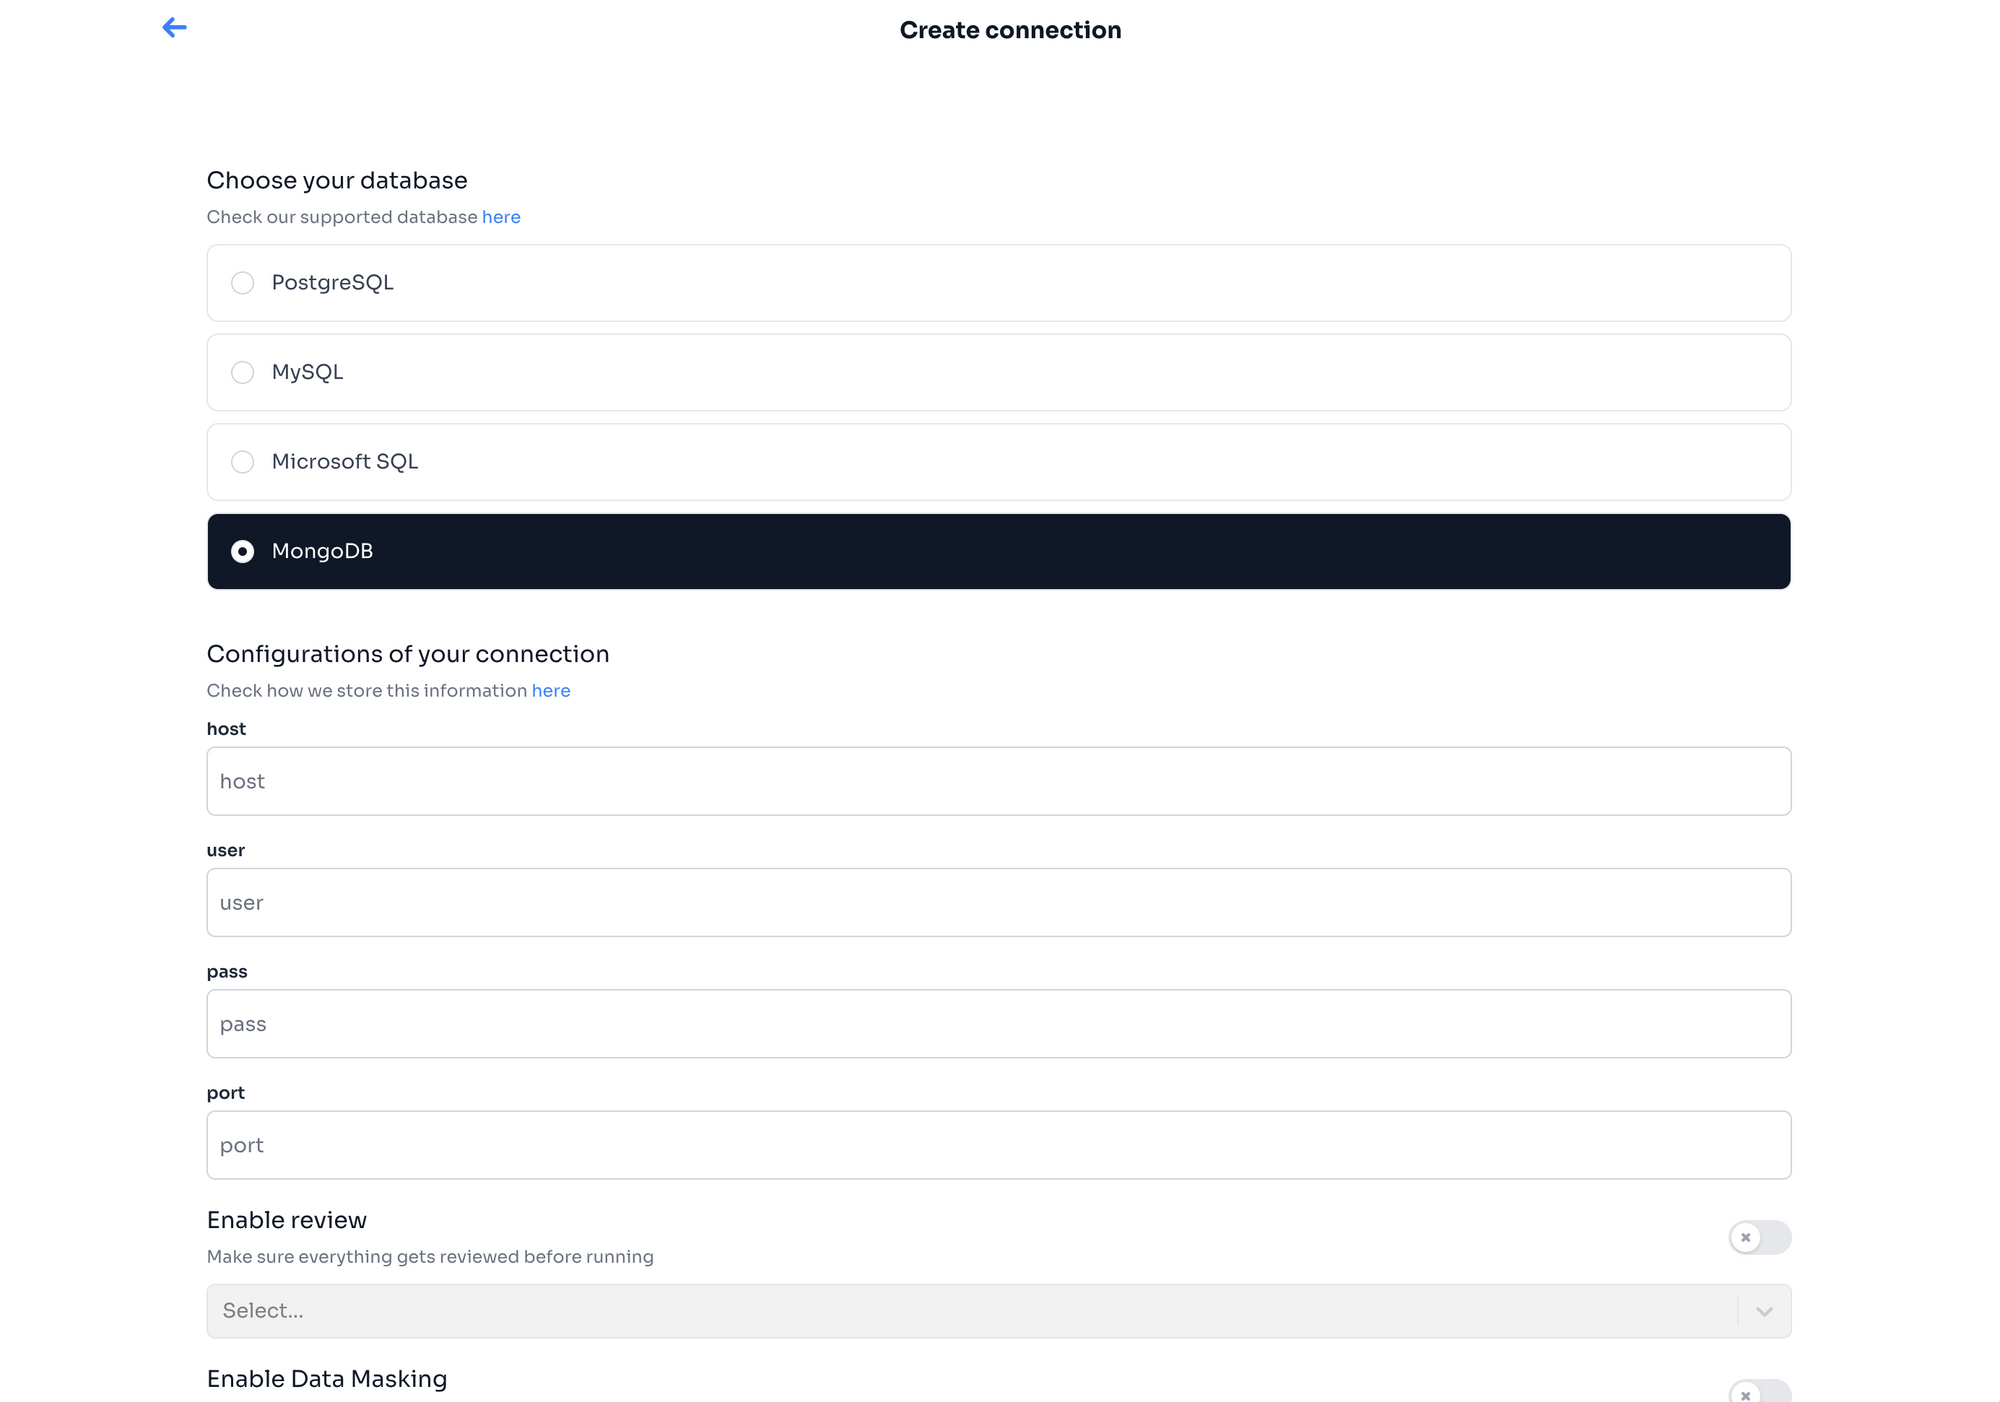Click the PostgreSQL option card
The image size is (2000, 1402).
click(998, 283)
